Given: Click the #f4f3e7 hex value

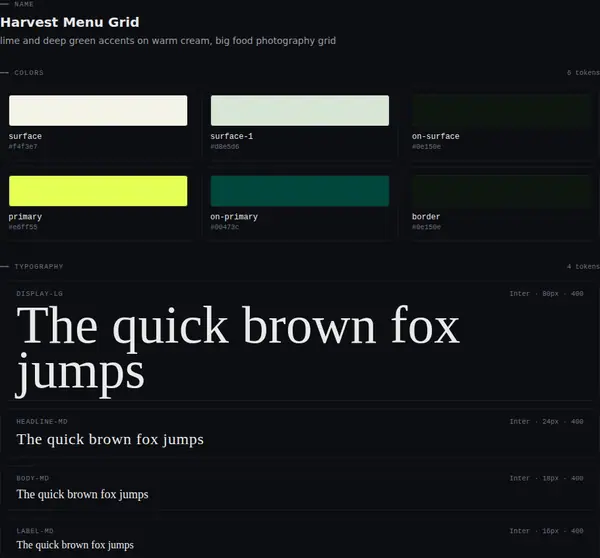Looking at the screenshot, I should coord(23,147).
